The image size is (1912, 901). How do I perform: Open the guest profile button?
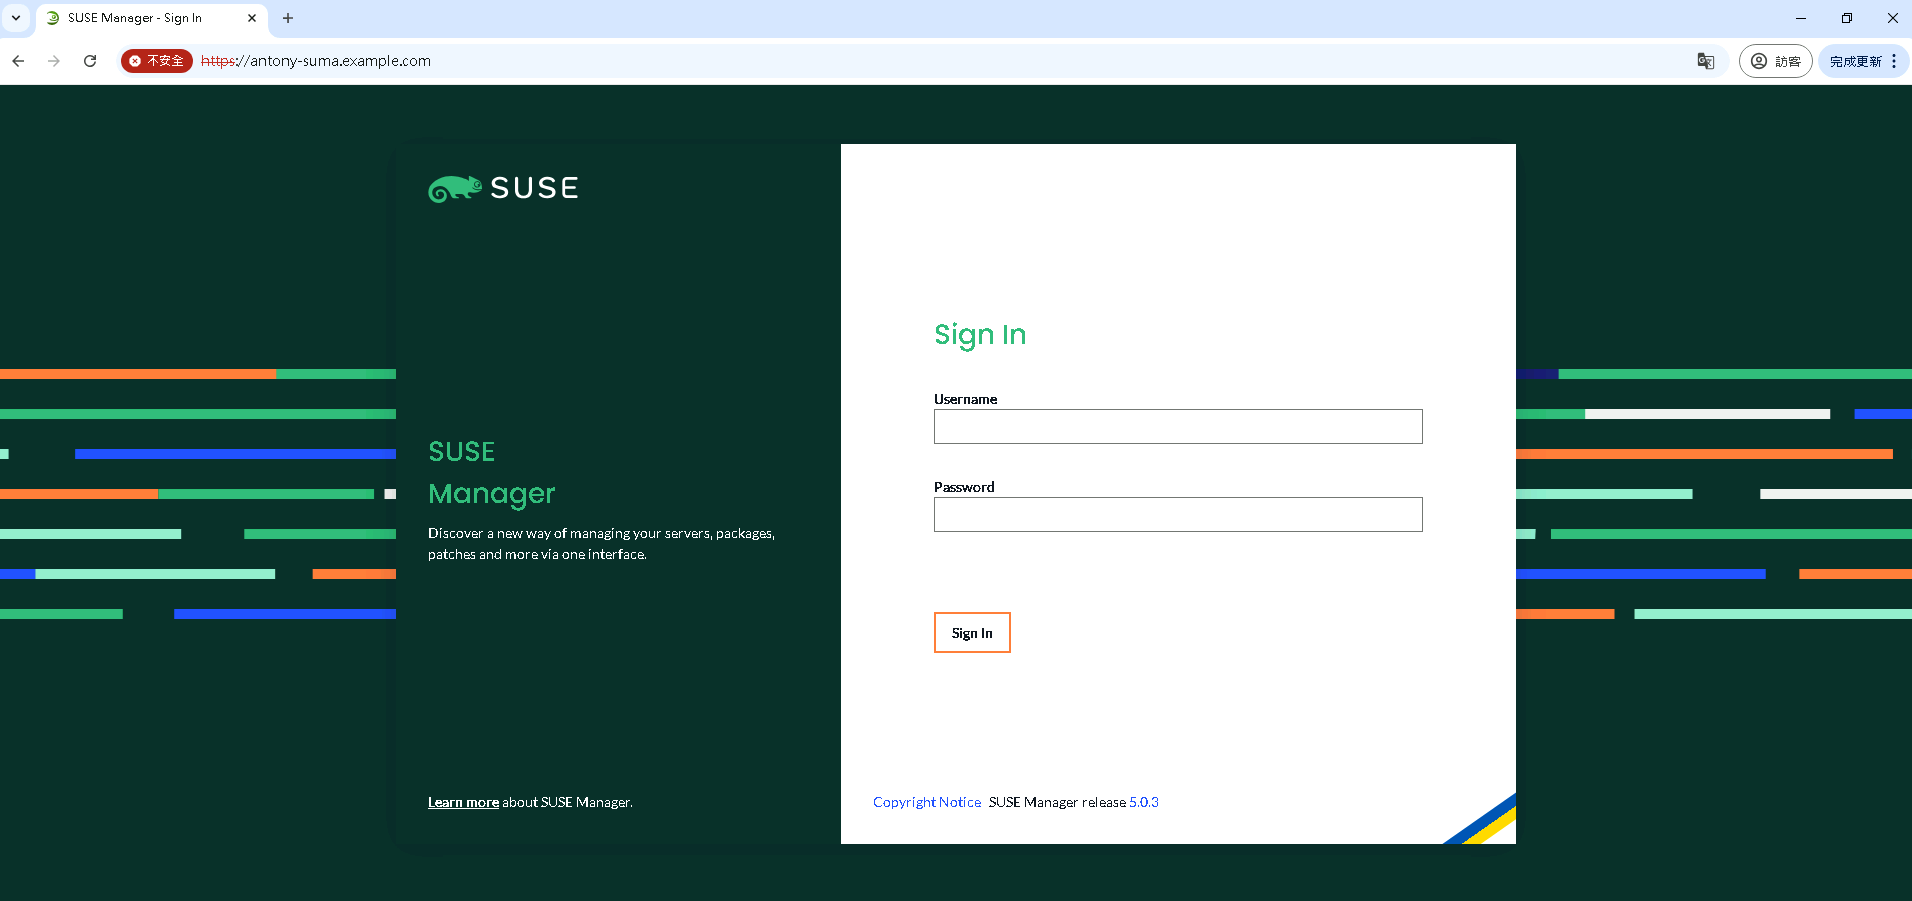click(1776, 61)
